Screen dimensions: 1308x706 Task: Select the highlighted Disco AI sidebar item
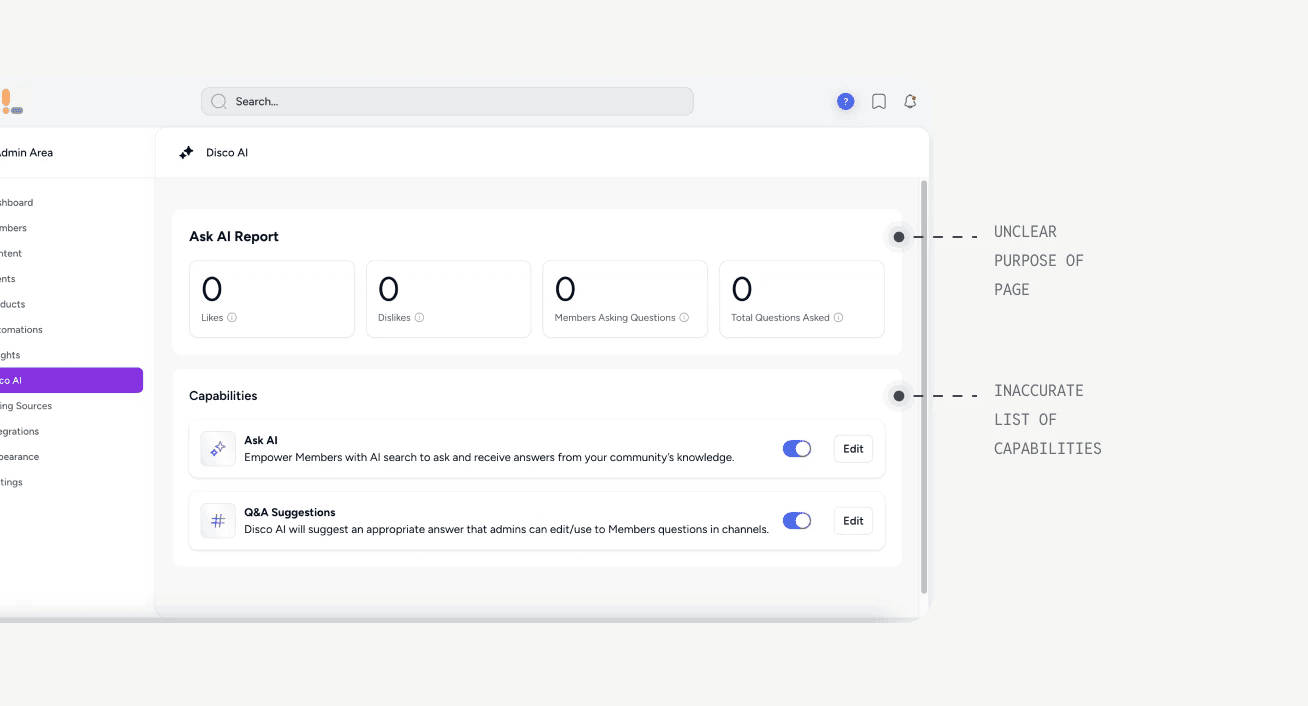click(x=70, y=380)
